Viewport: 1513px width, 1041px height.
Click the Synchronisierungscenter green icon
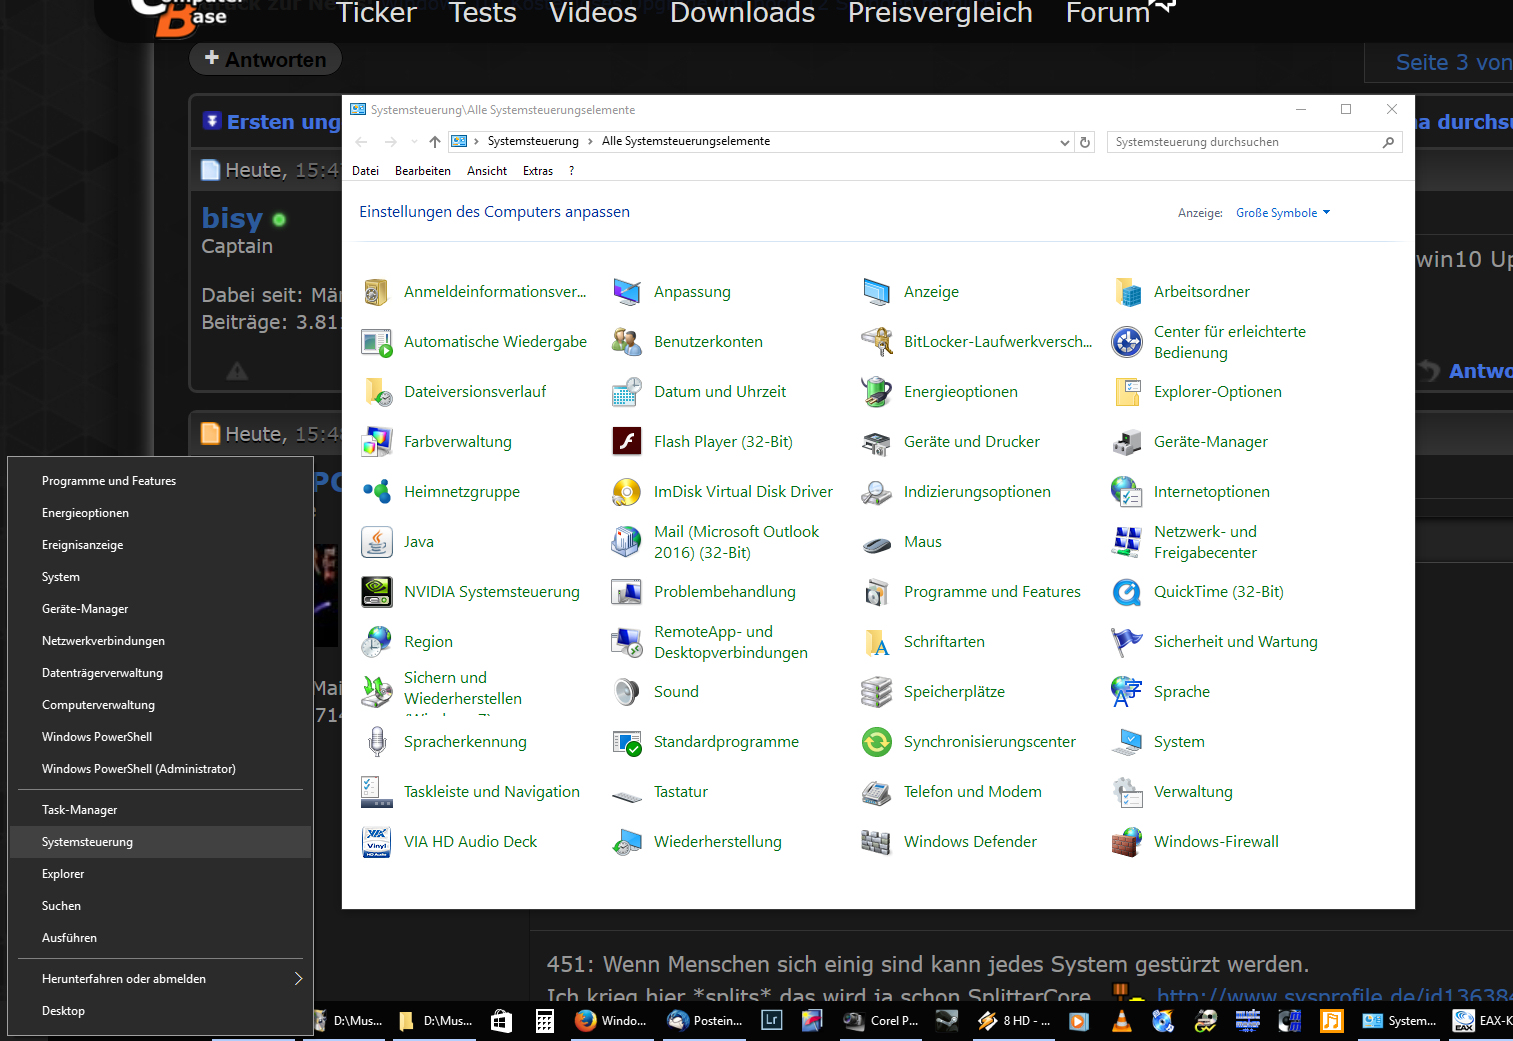(x=877, y=742)
